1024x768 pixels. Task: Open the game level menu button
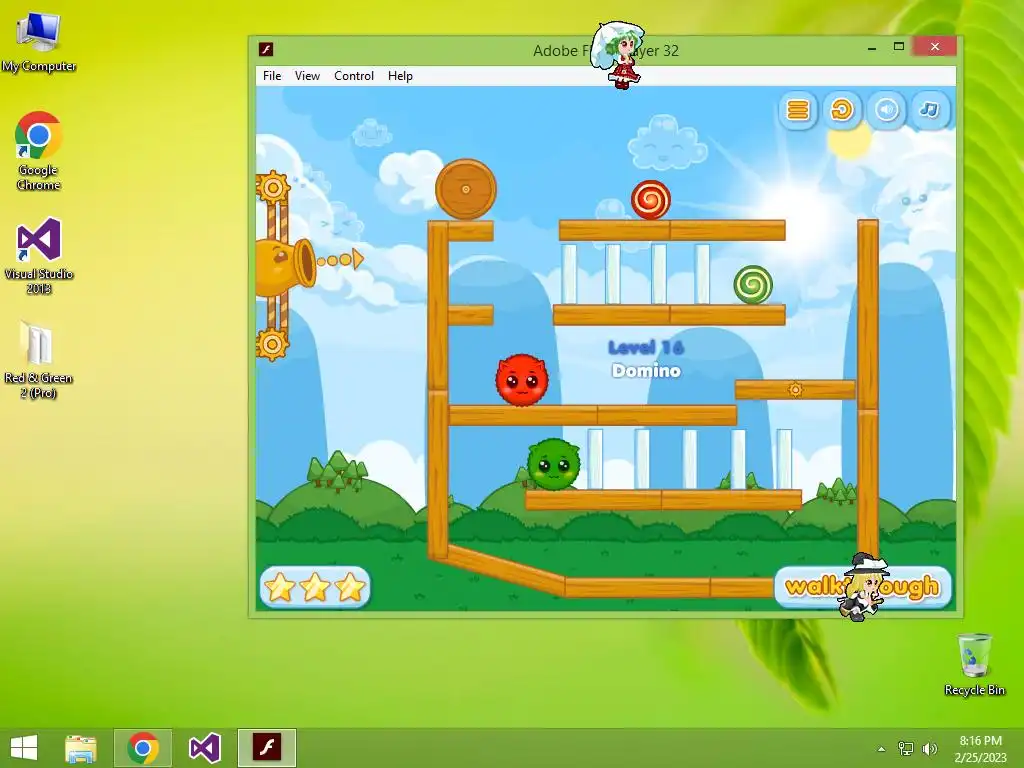[797, 110]
